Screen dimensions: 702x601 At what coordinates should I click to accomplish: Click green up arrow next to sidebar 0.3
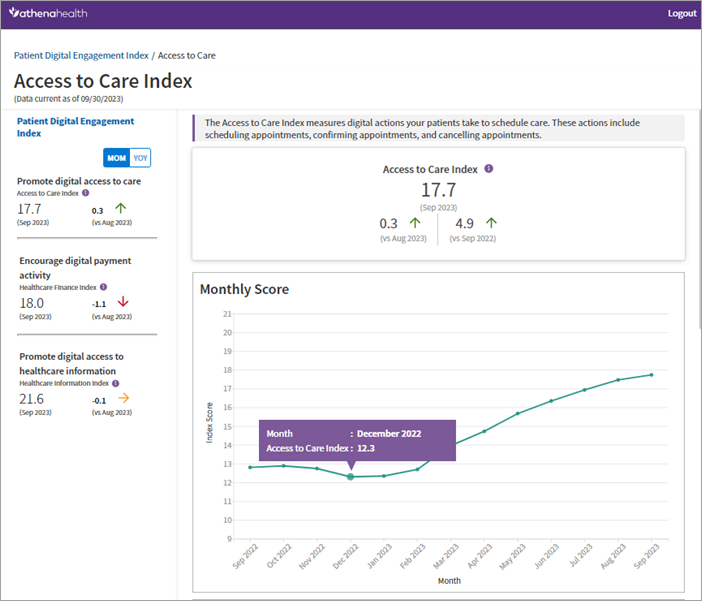click(x=121, y=208)
